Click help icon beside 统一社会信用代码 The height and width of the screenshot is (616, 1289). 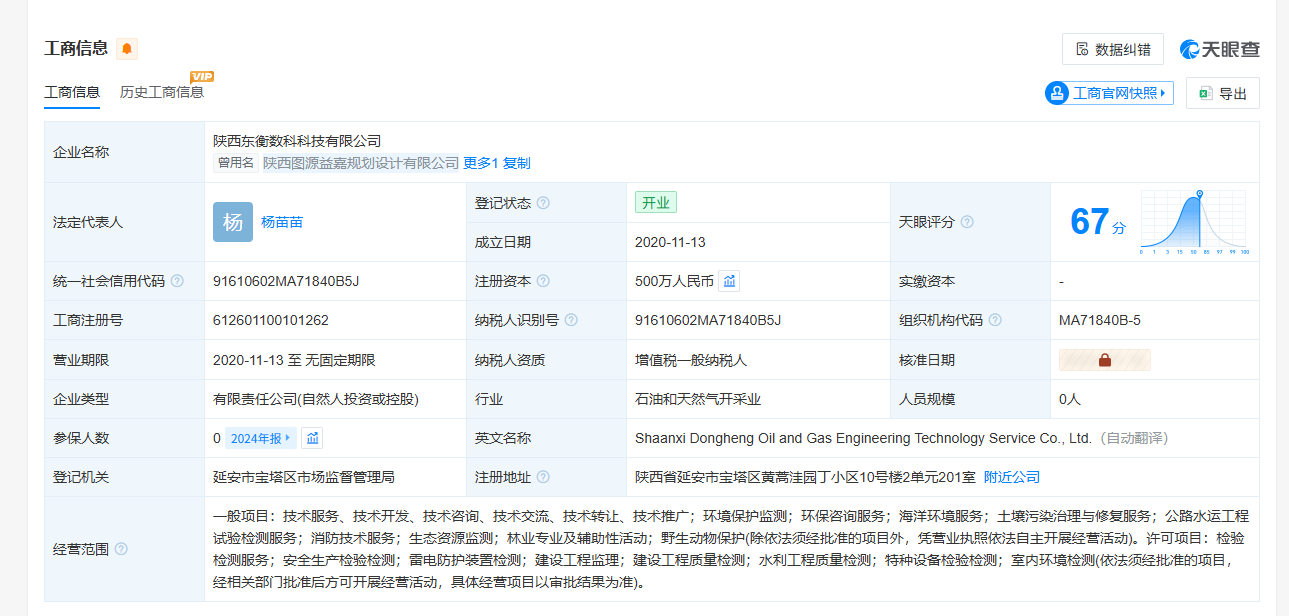[x=177, y=281]
